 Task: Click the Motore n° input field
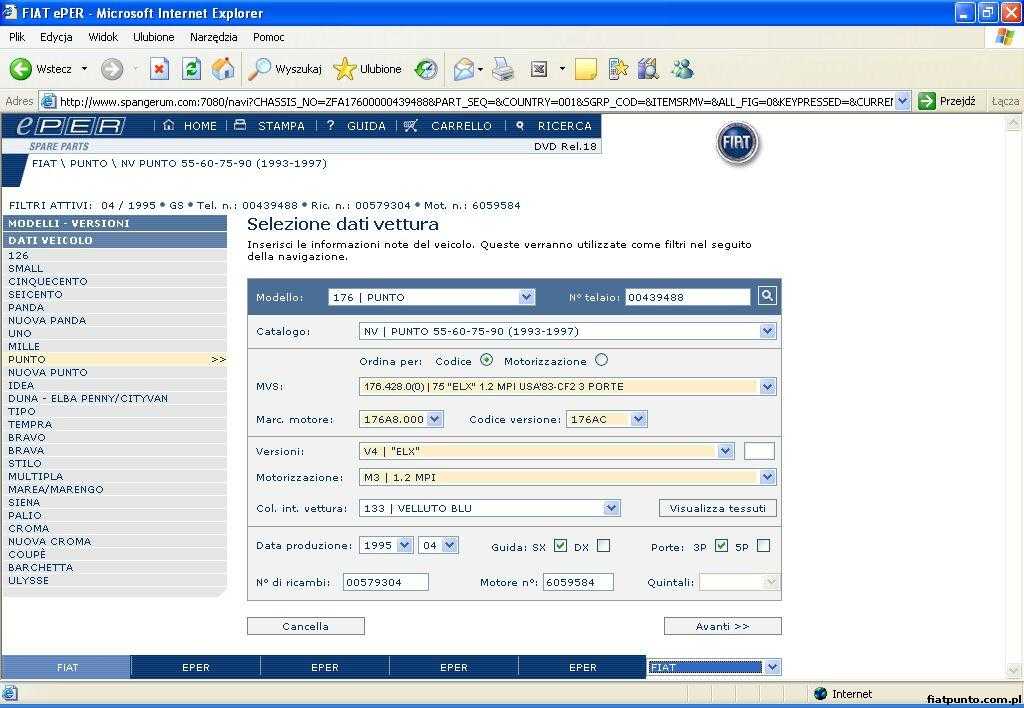tap(578, 582)
